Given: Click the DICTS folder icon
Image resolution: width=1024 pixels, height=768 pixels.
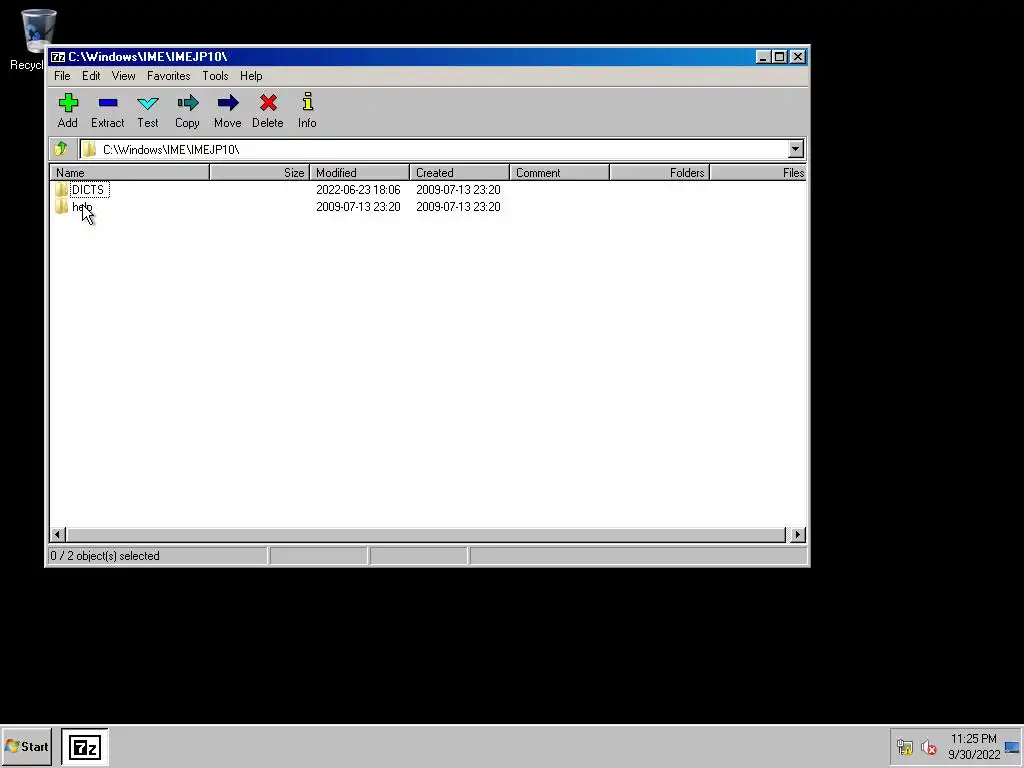Looking at the screenshot, I should point(61,189).
